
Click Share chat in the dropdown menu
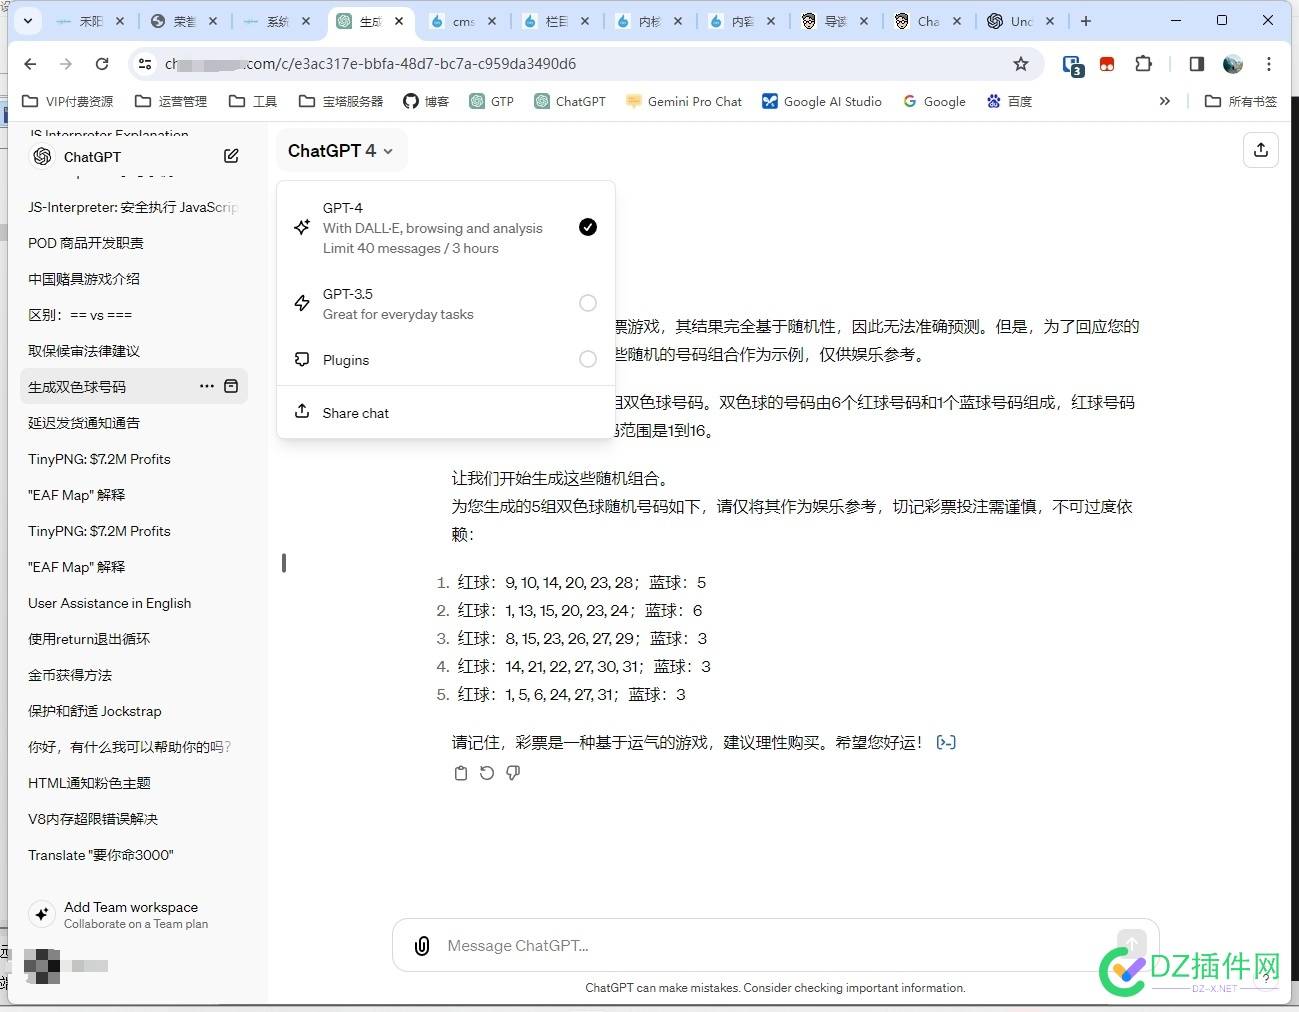click(x=445, y=413)
